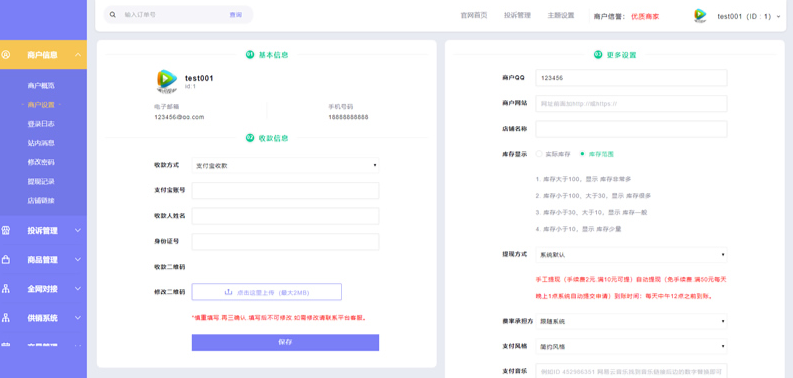Viewport: 793px width, 378px height.
Task: Click the 投诉管理 shop icon in sidebar
Action: 6,230
